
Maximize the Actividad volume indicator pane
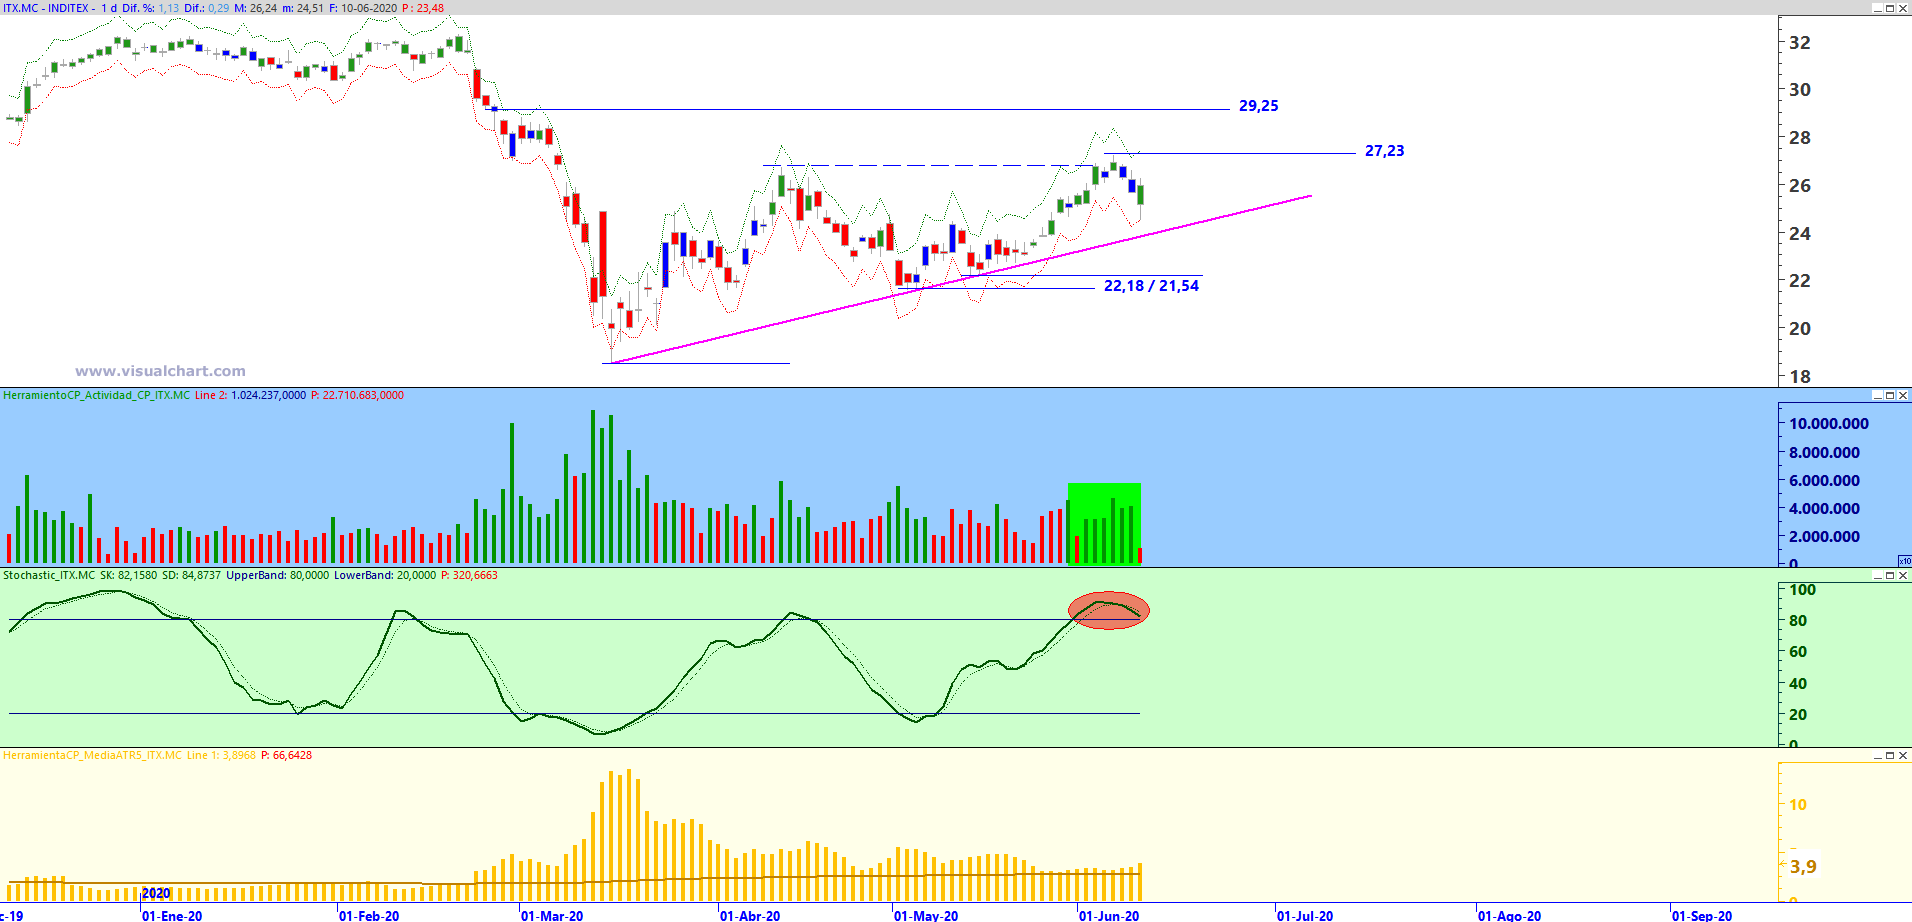pyautogui.click(x=1890, y=395)
